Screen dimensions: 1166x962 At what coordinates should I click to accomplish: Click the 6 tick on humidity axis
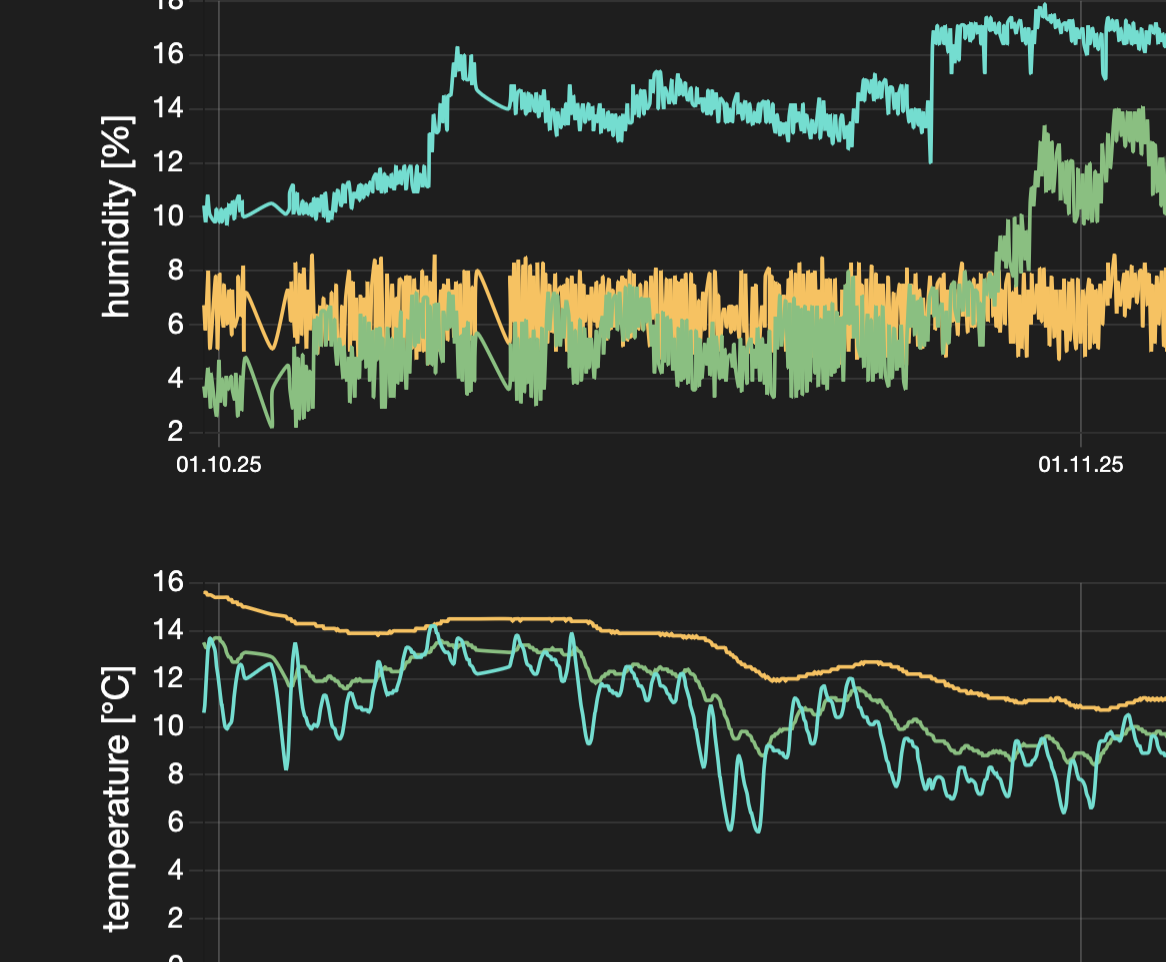175,324
